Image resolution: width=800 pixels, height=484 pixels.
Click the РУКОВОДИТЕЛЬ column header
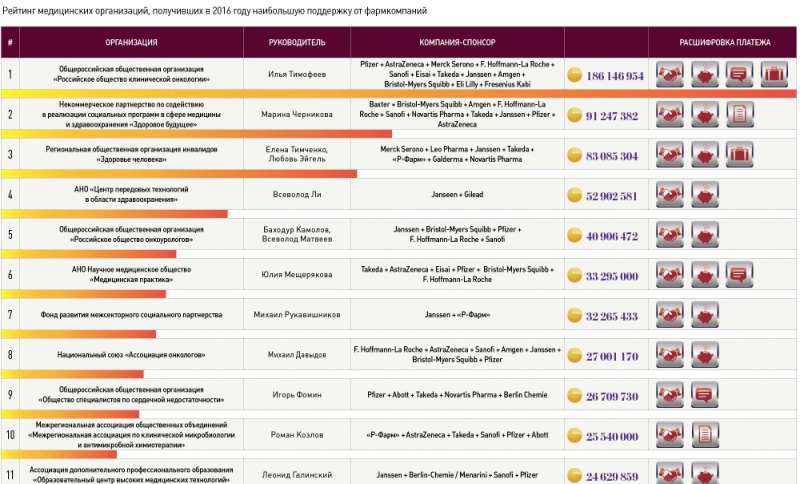point(297,42)
